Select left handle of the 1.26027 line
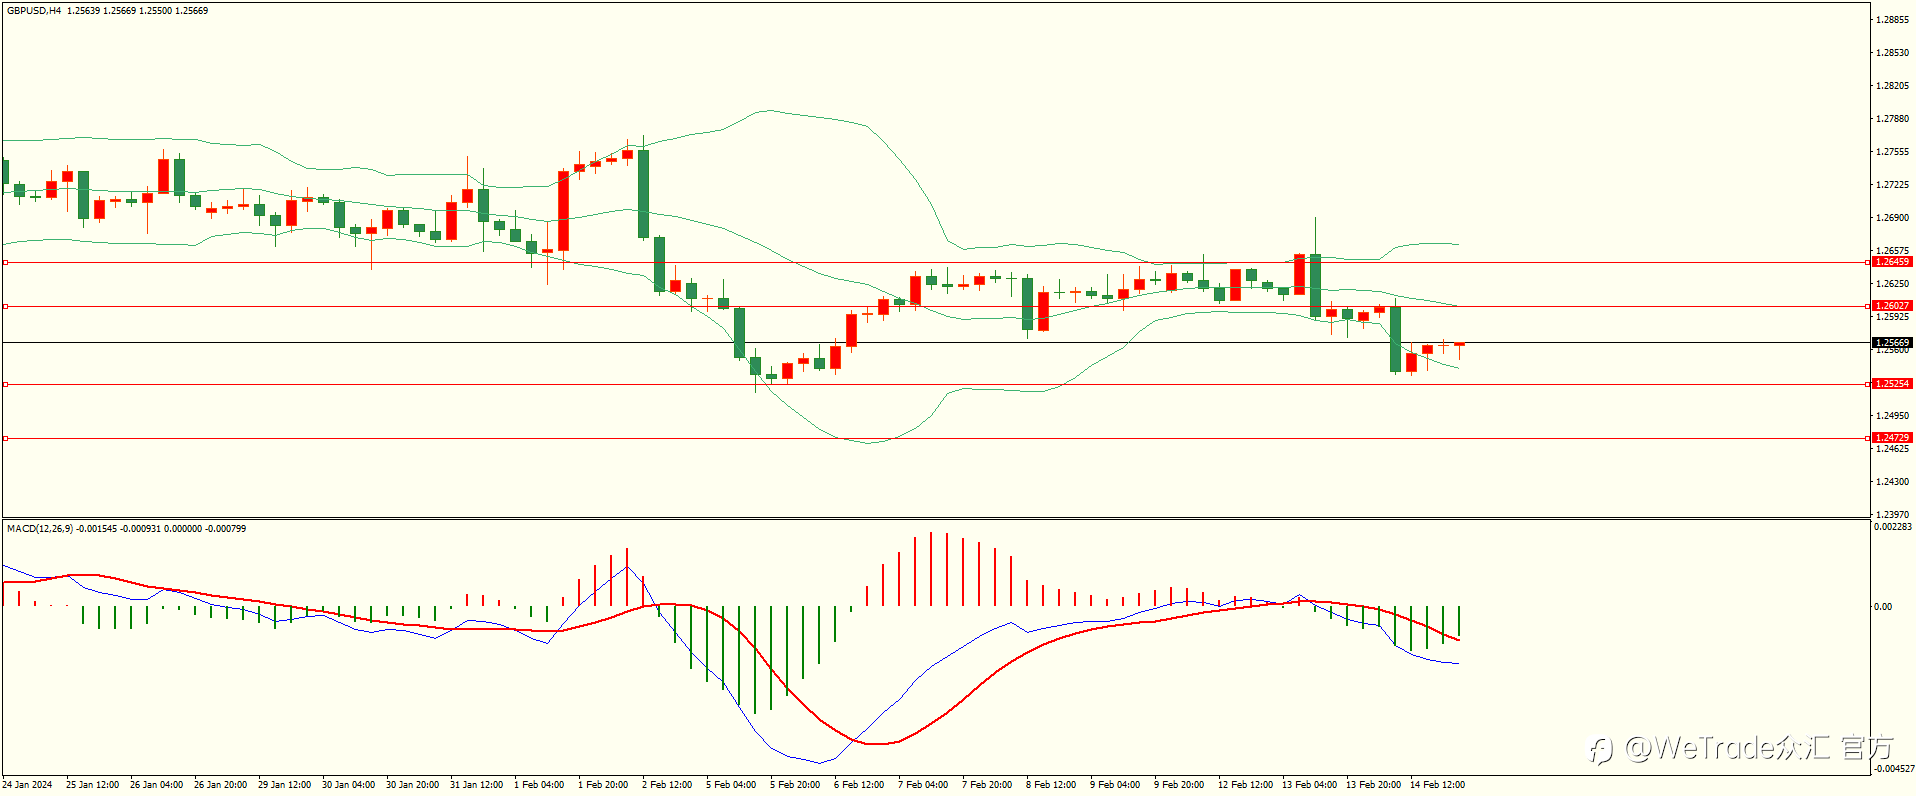This screenshot has height=796, width=1916. (5, 306)
